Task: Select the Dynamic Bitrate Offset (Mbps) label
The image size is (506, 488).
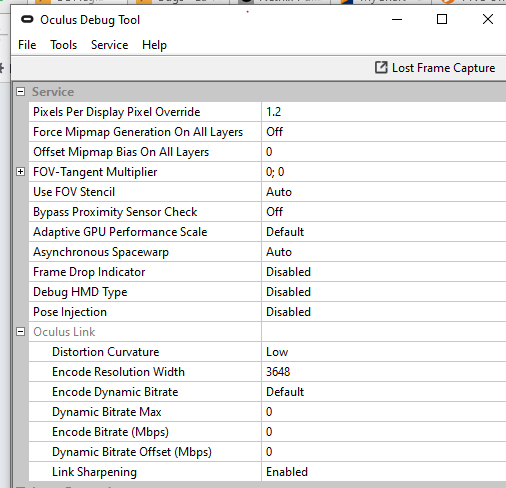Action: point(132,452)
